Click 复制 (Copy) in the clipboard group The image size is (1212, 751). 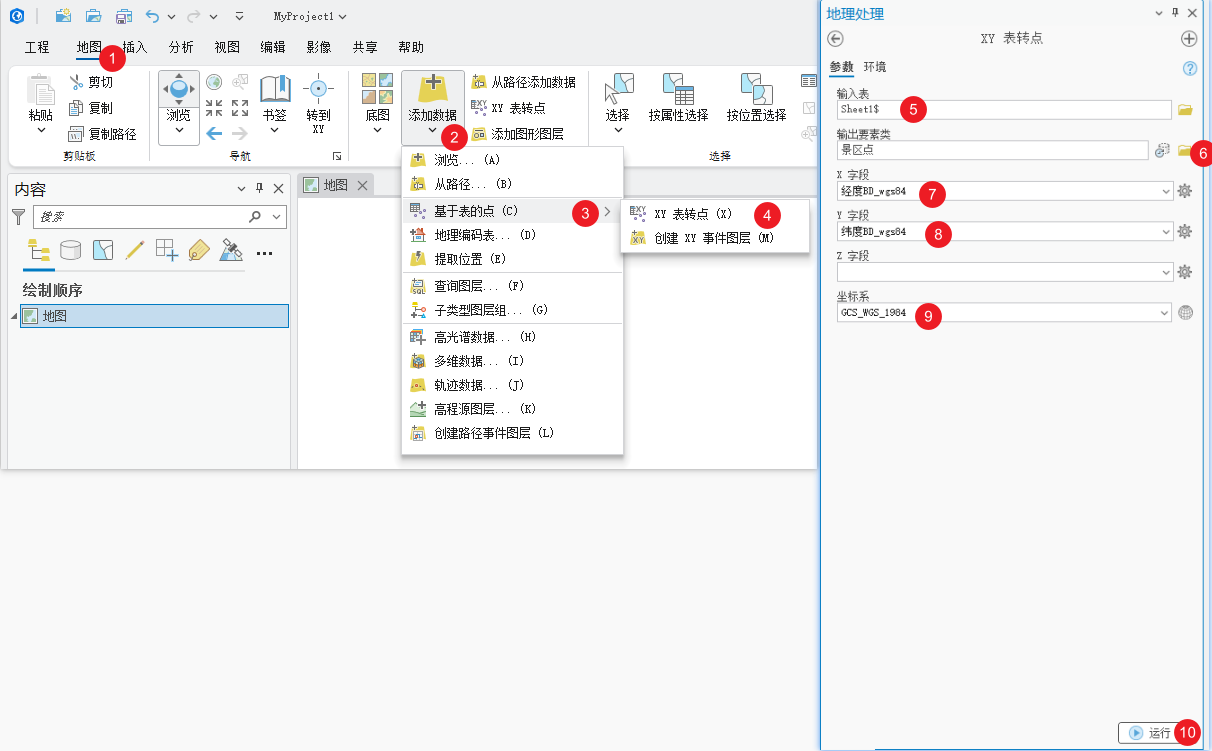point(91,108)
